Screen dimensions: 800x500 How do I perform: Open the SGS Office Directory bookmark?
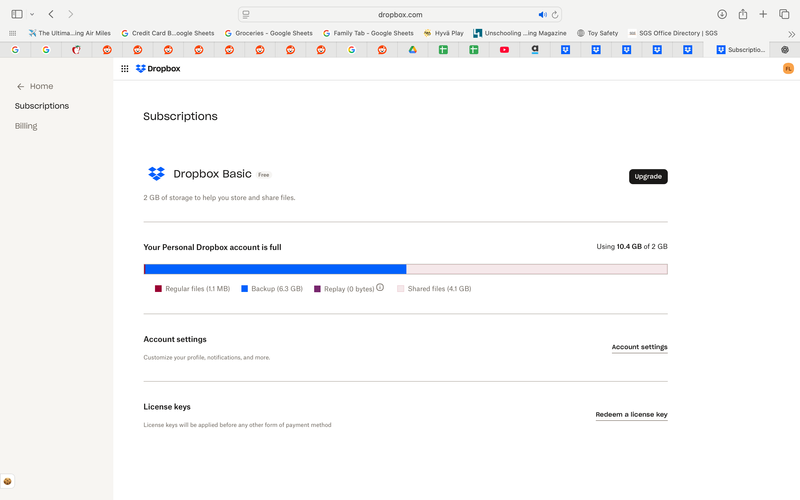[x=673, y=33]
